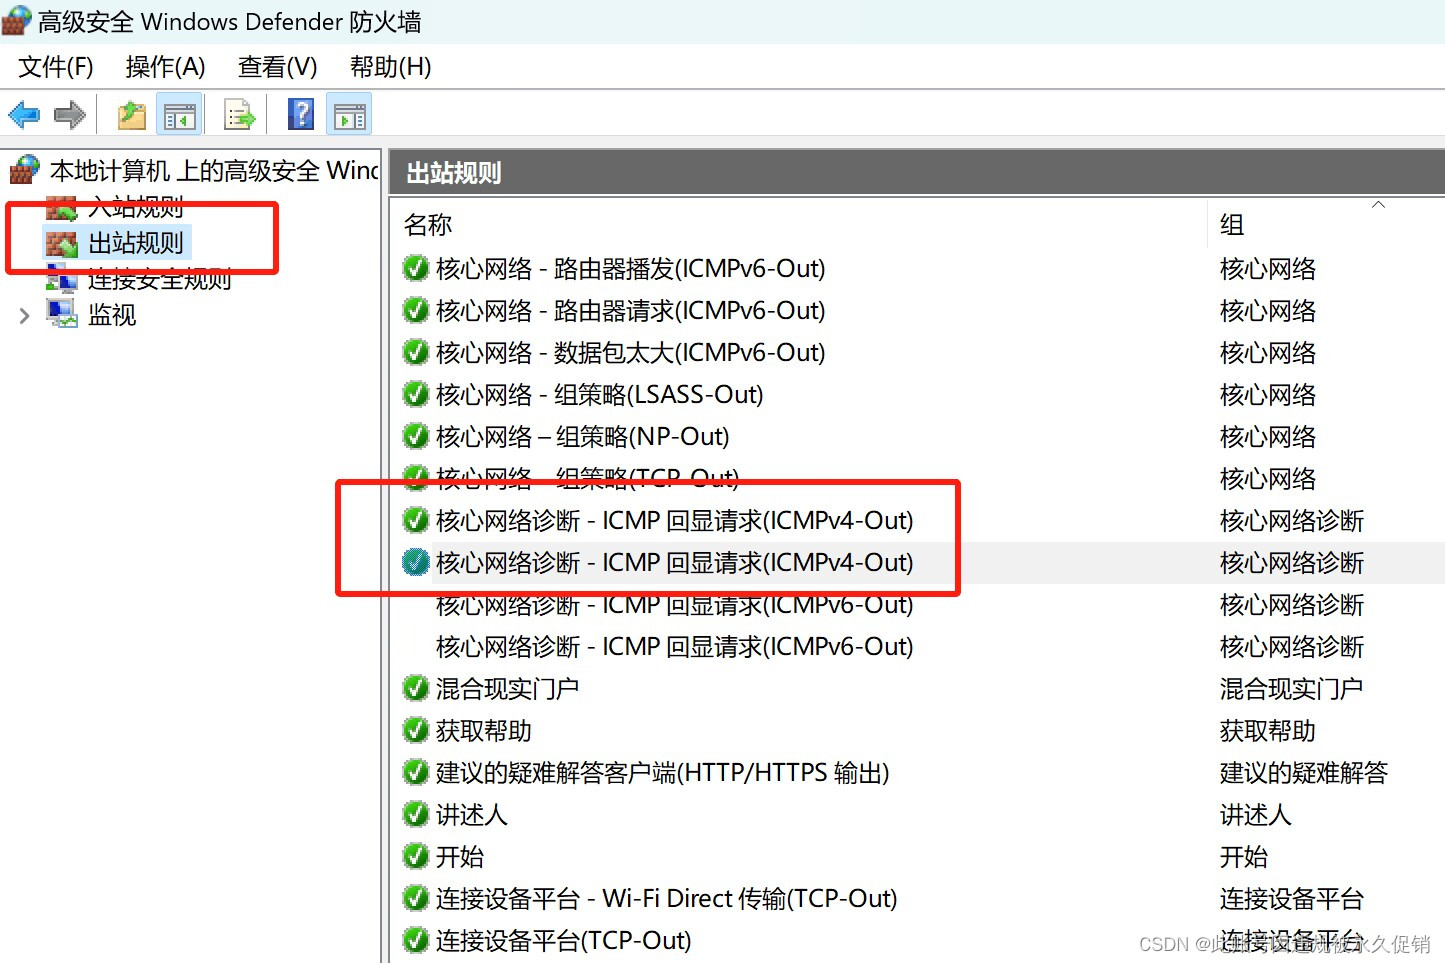Viewport: 1445px width, 963px height.
Task: Click group cell 连接设备平台 in Wi-Fi Direct row
Action: click(1291, 898)
